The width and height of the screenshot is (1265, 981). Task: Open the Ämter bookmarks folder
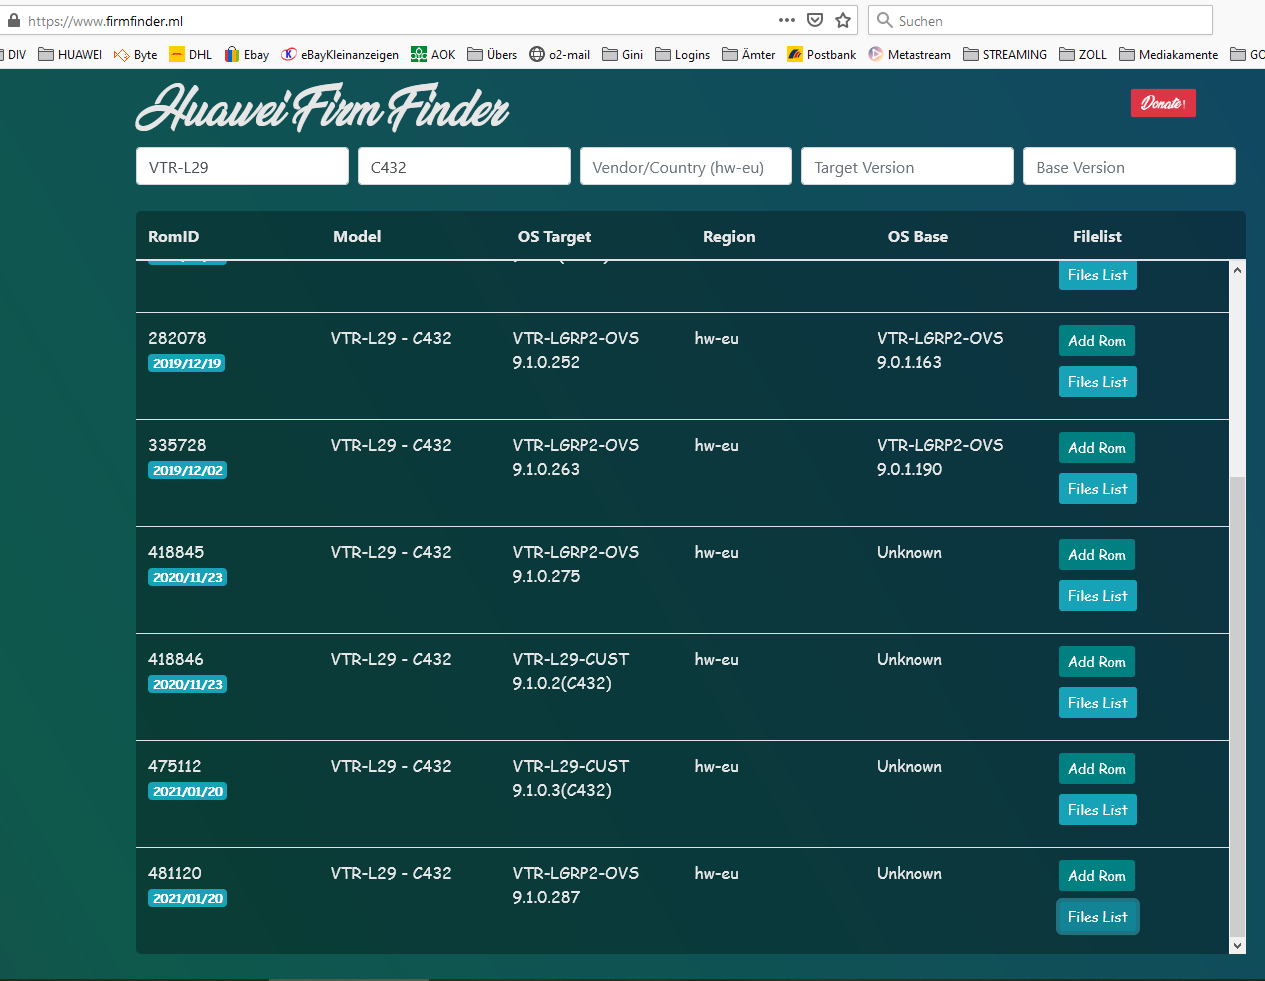[x=749, y=54]
